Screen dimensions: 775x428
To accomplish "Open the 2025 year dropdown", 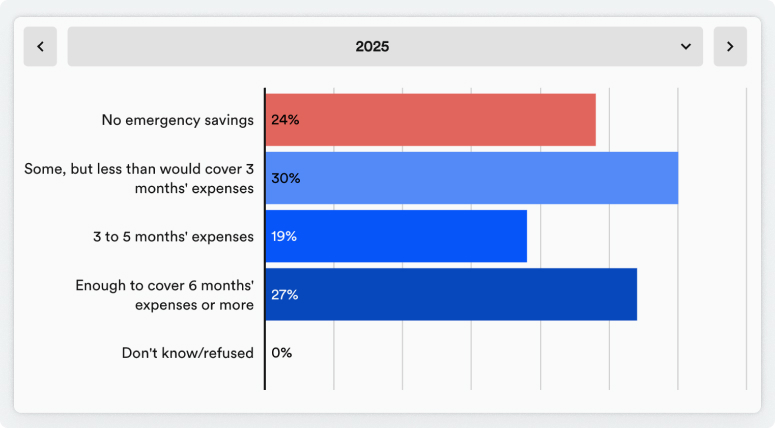I will (385, 47).
